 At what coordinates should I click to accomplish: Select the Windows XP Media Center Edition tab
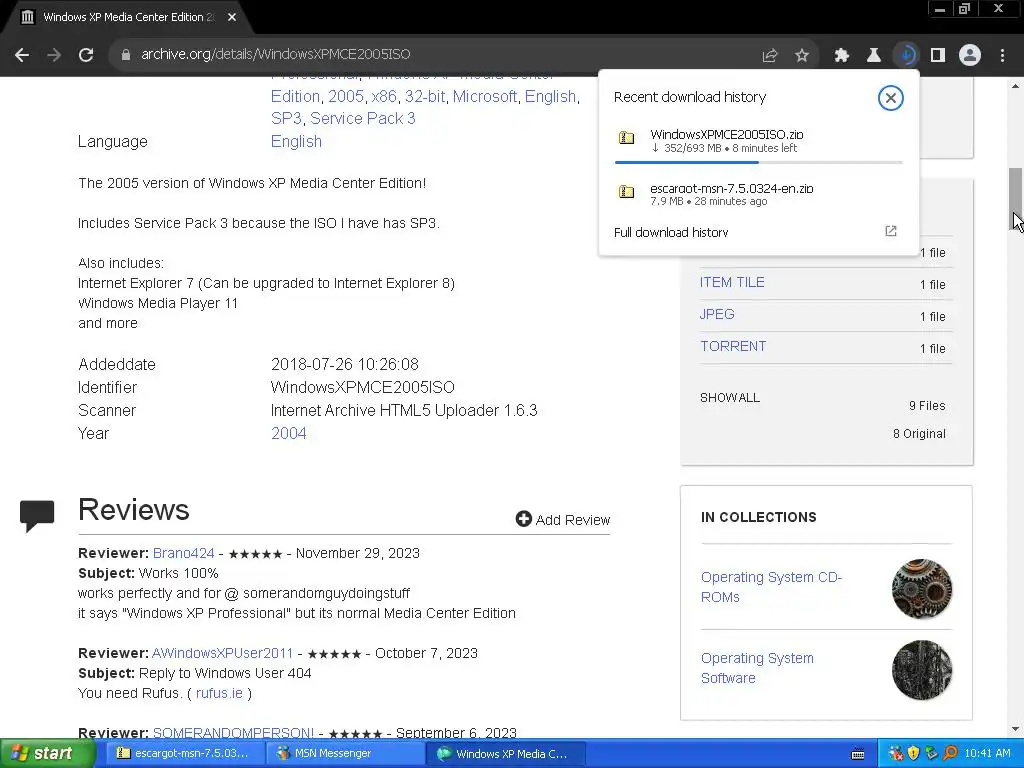pyautogui.click(x=126, y=18)
